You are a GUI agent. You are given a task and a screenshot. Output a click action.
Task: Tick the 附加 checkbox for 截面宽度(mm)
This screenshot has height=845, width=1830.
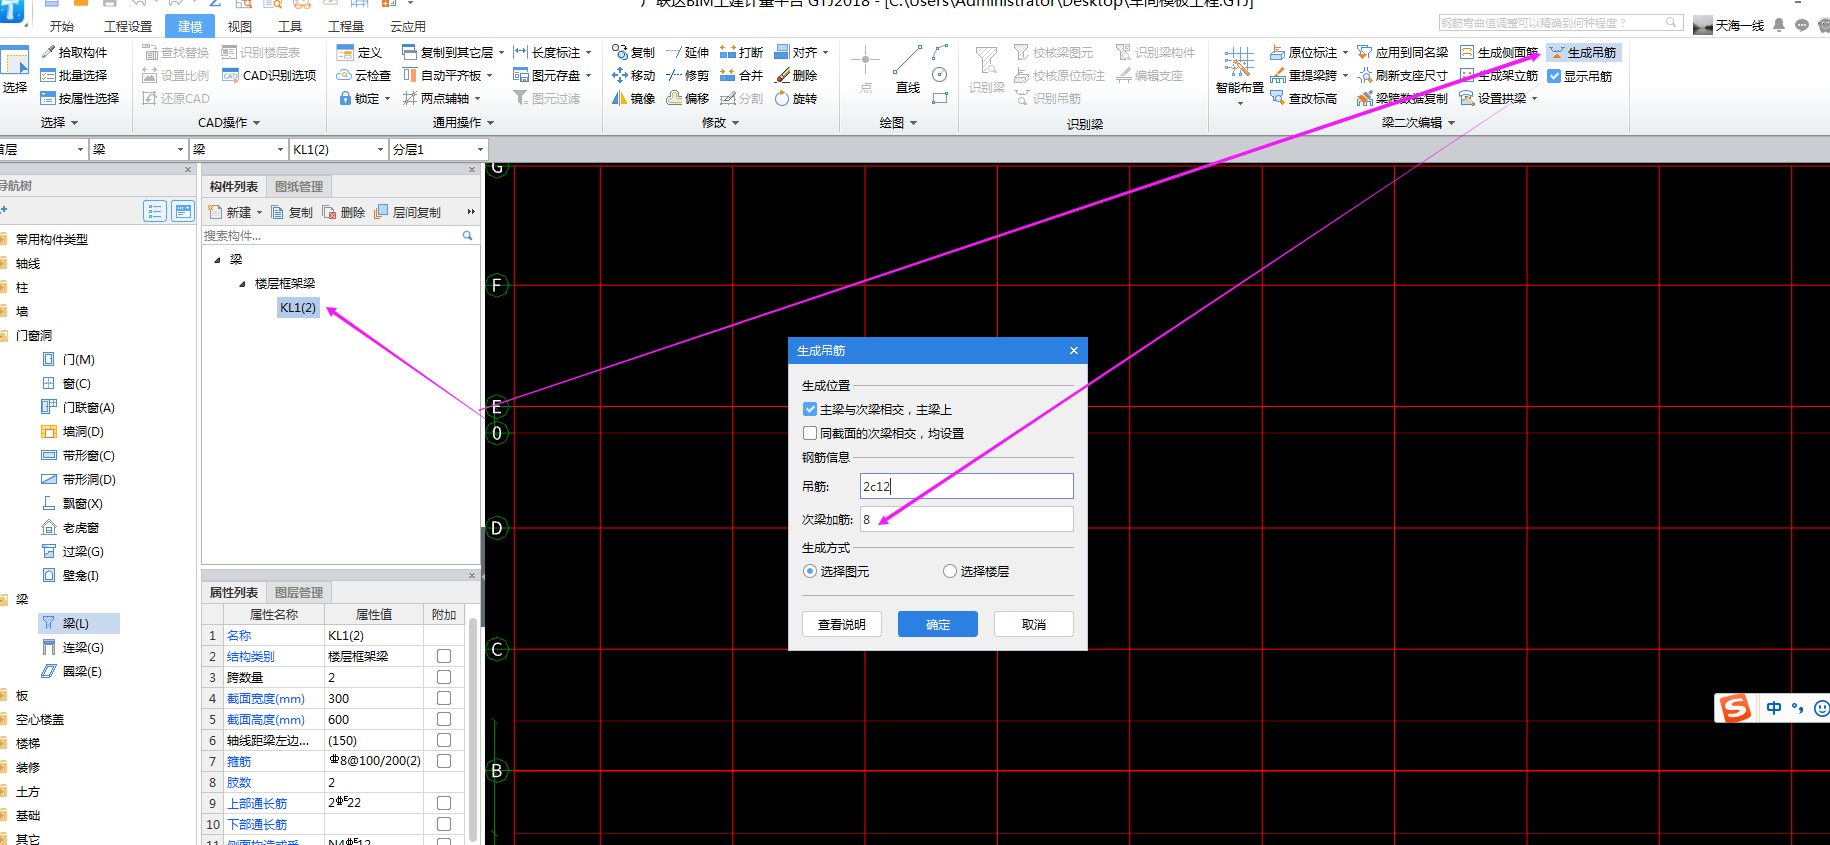click(x=444, y=698)
